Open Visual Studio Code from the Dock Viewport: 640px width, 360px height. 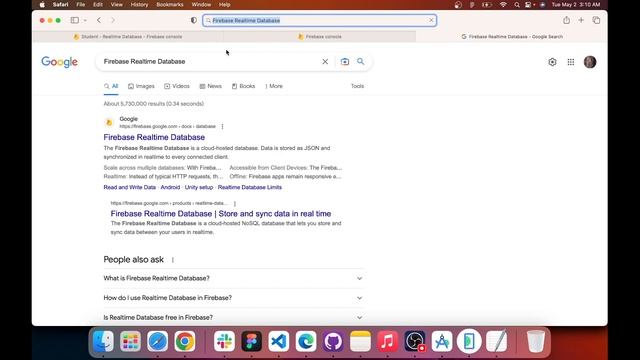point(279,341)
